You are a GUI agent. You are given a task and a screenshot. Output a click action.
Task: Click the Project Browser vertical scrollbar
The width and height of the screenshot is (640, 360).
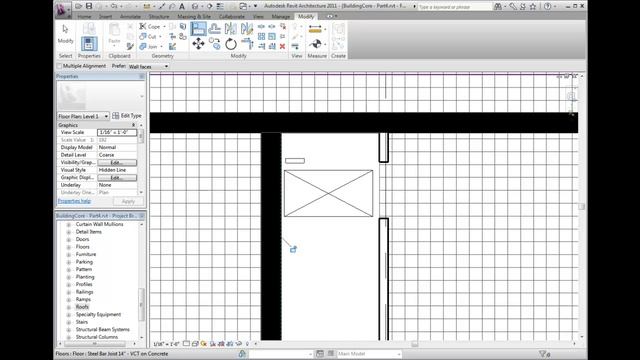tap(142, 304)
